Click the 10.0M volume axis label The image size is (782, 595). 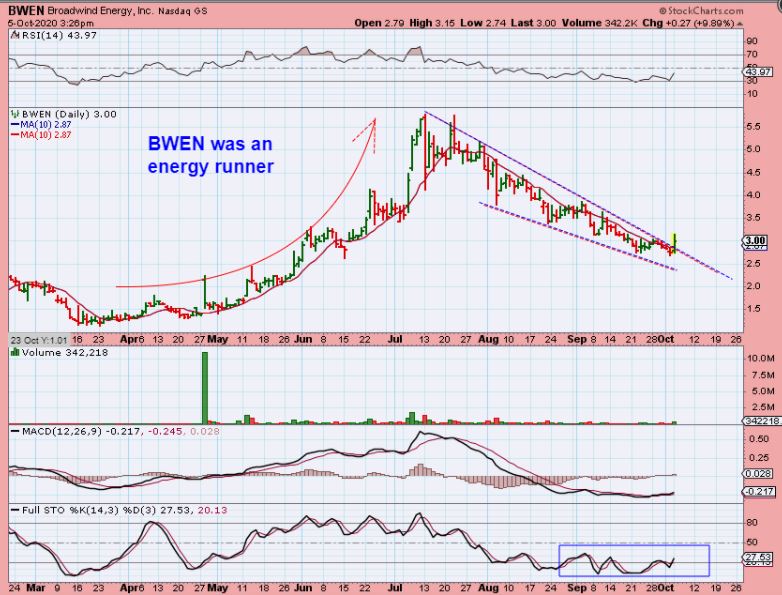[x=760, y=359]
